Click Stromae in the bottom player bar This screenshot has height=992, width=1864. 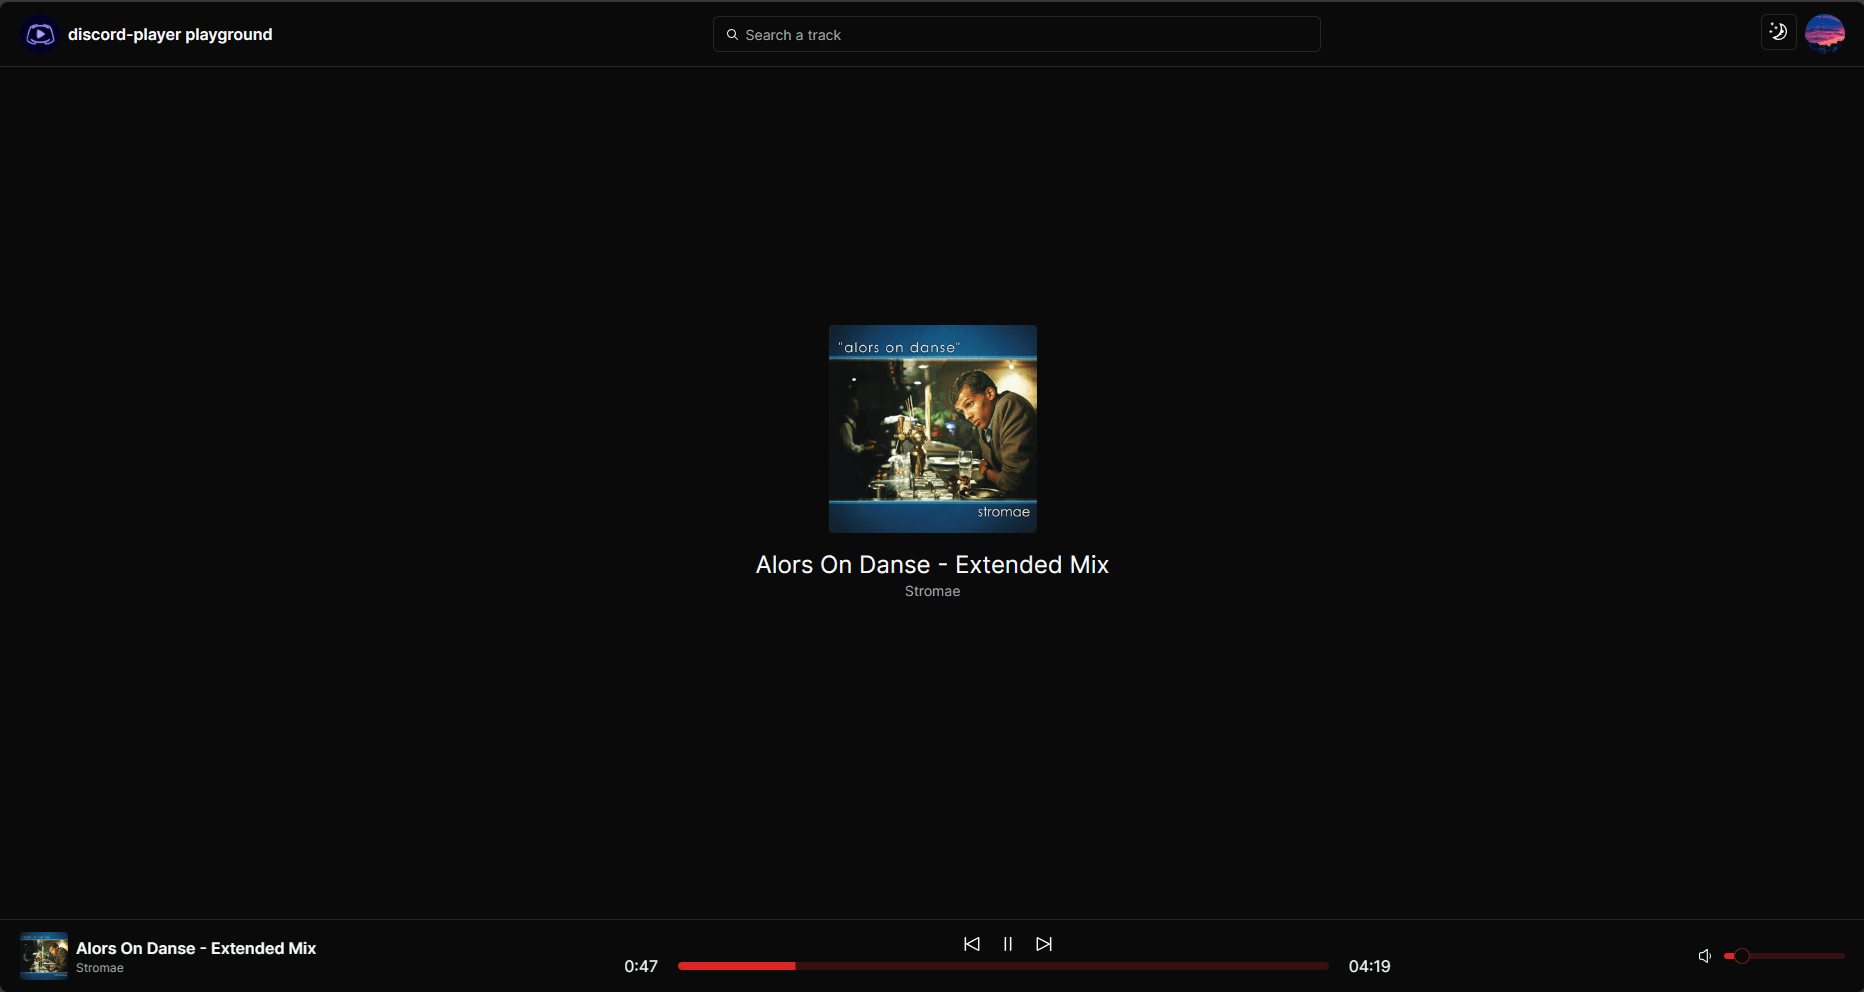pyautogui.click(x=100, y=968)
